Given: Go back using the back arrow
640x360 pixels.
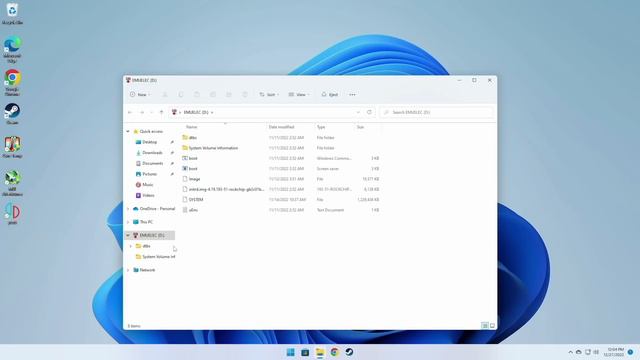Looking at the screenshot, I should pos(130,112).
